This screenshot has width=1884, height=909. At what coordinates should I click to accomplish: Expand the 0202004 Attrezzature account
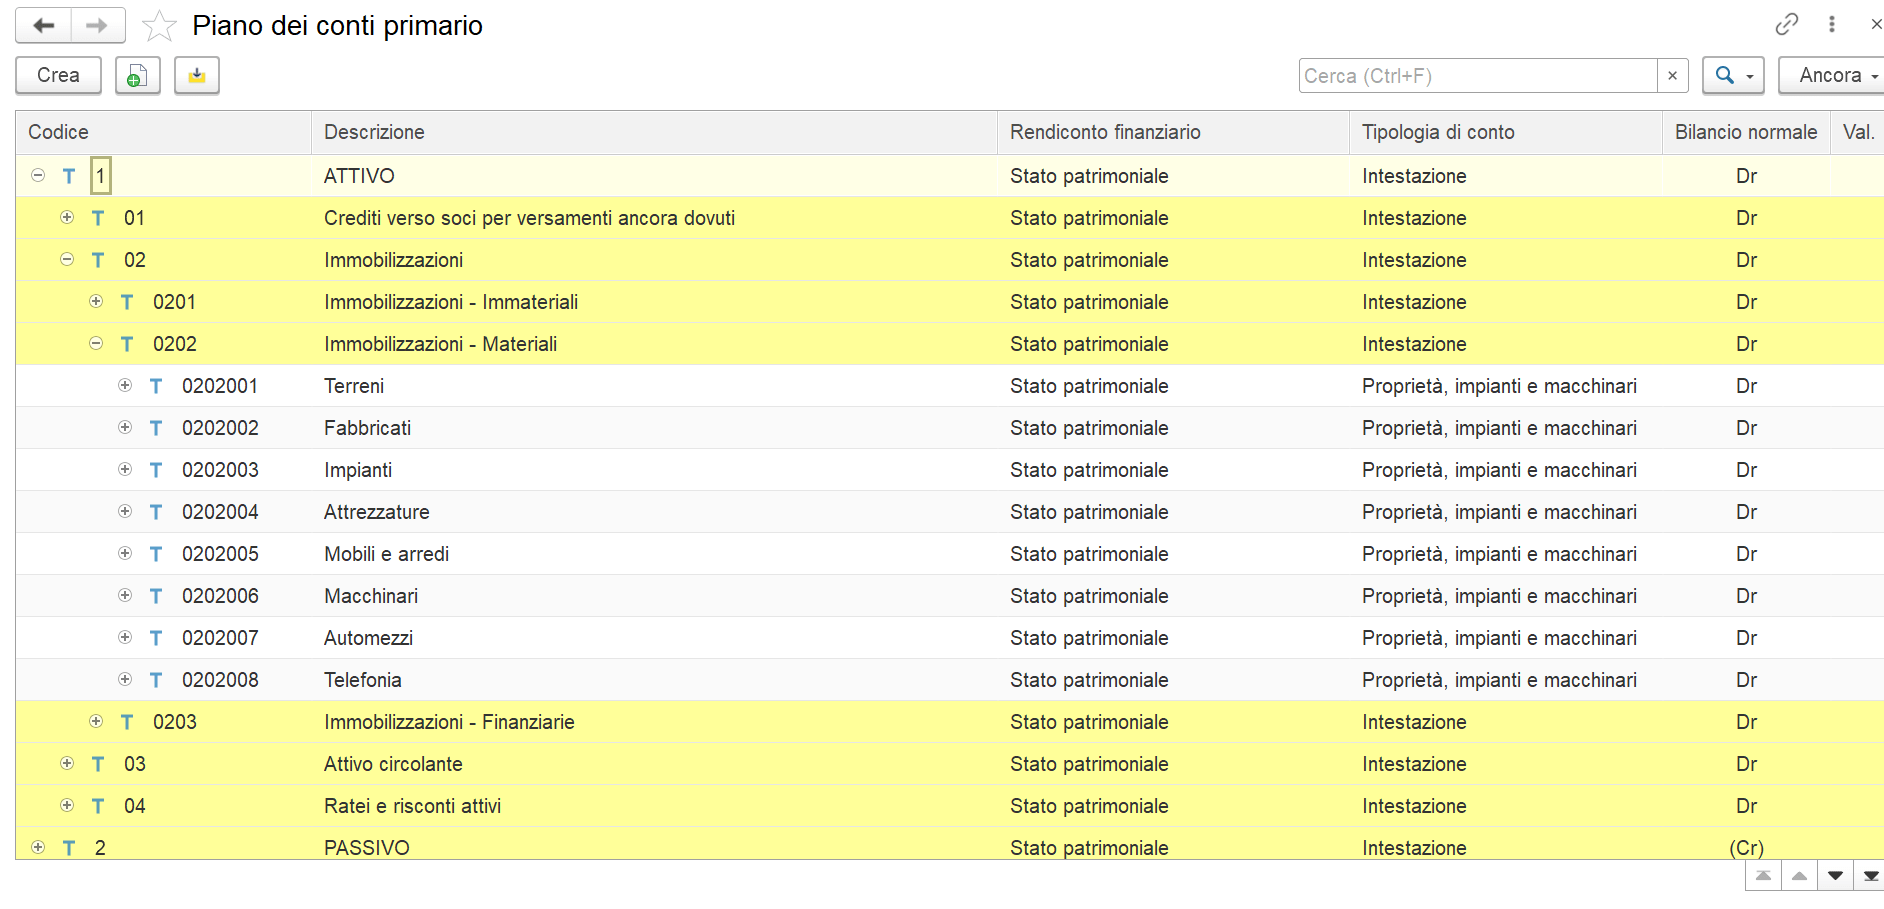[x=125, y=511]
